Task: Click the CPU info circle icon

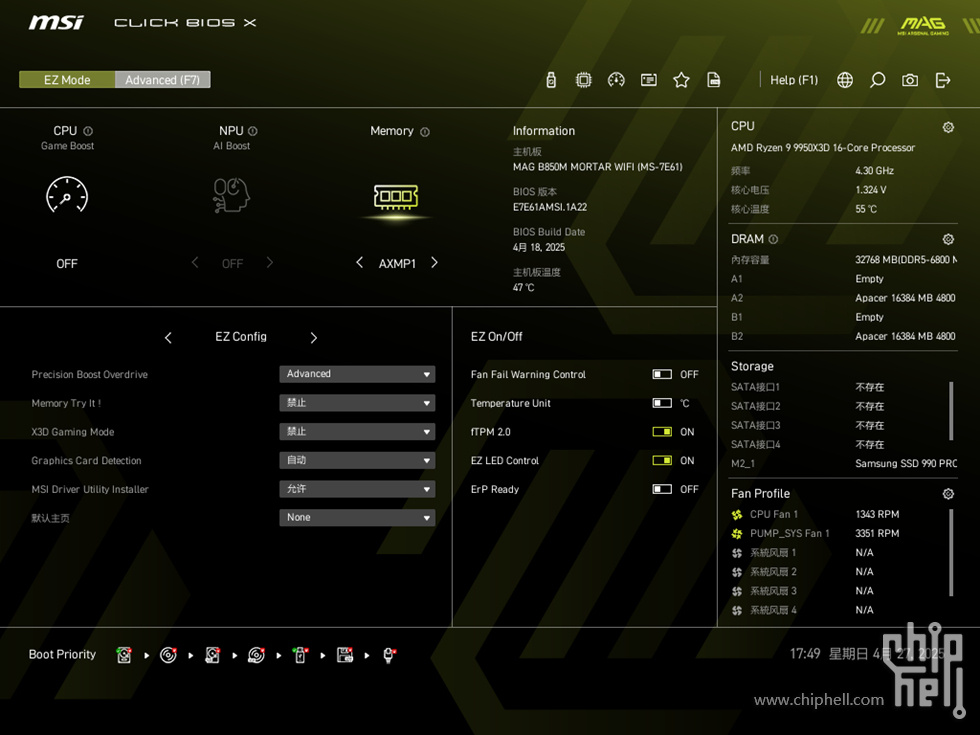Action: (88, 131)
